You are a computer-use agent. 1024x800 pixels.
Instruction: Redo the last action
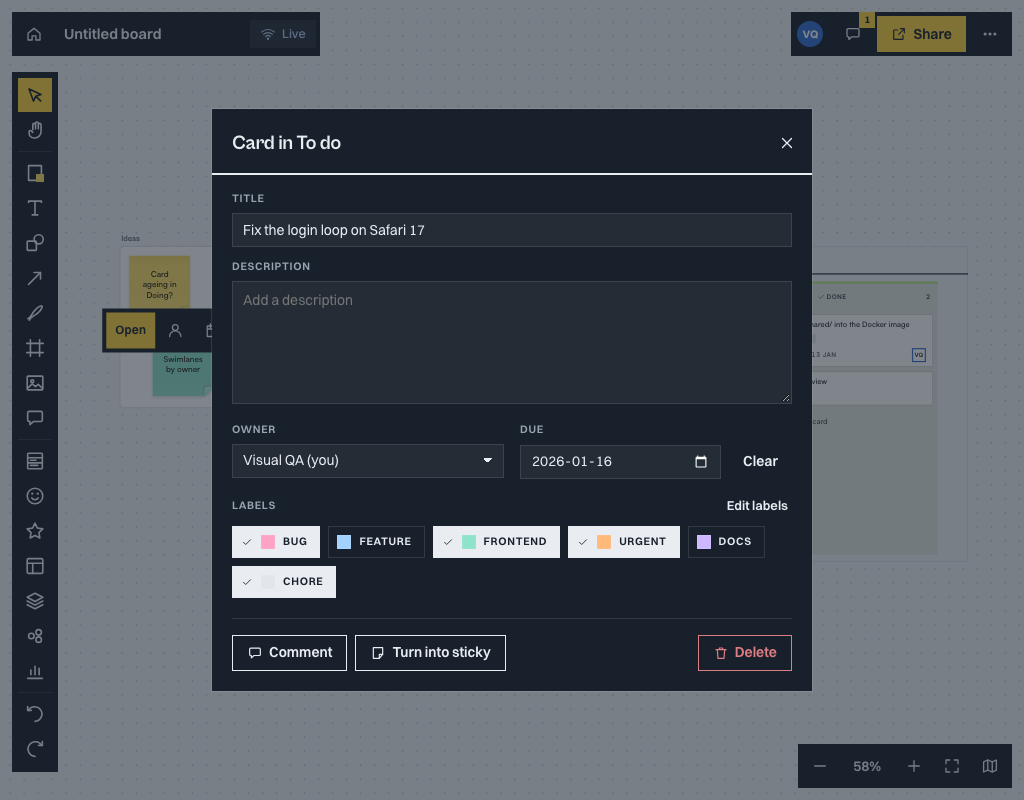[35, 749]
